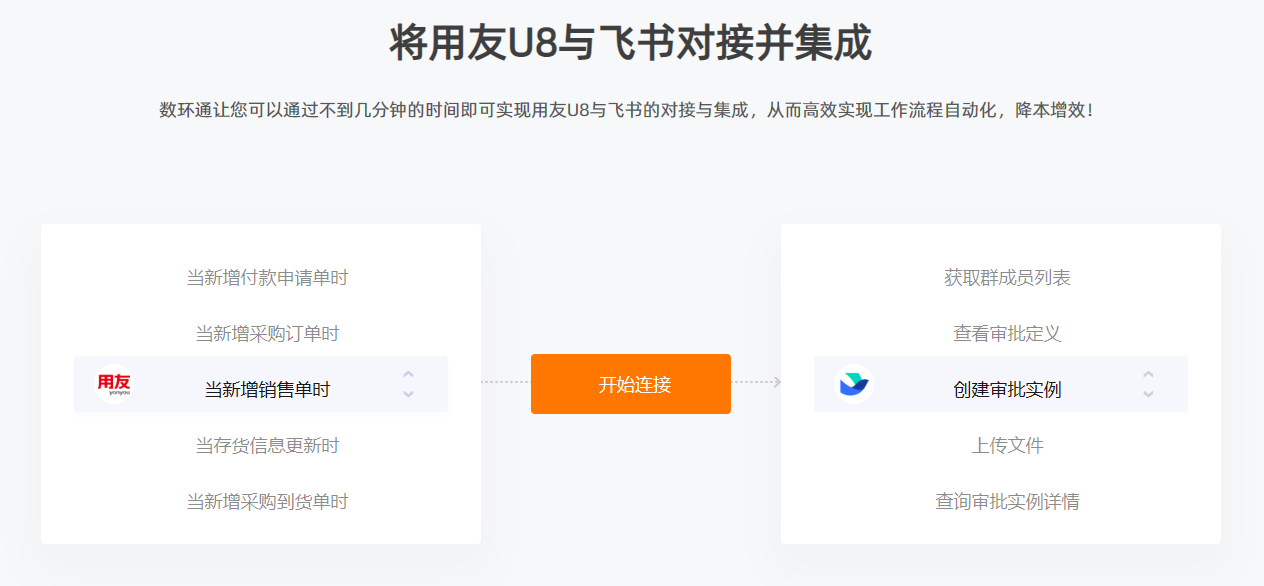Image resolution: width=1264 pixels, height=586 pixels.
Task: Click the orange 开始连接 button
Action: (x=631, y=384)
